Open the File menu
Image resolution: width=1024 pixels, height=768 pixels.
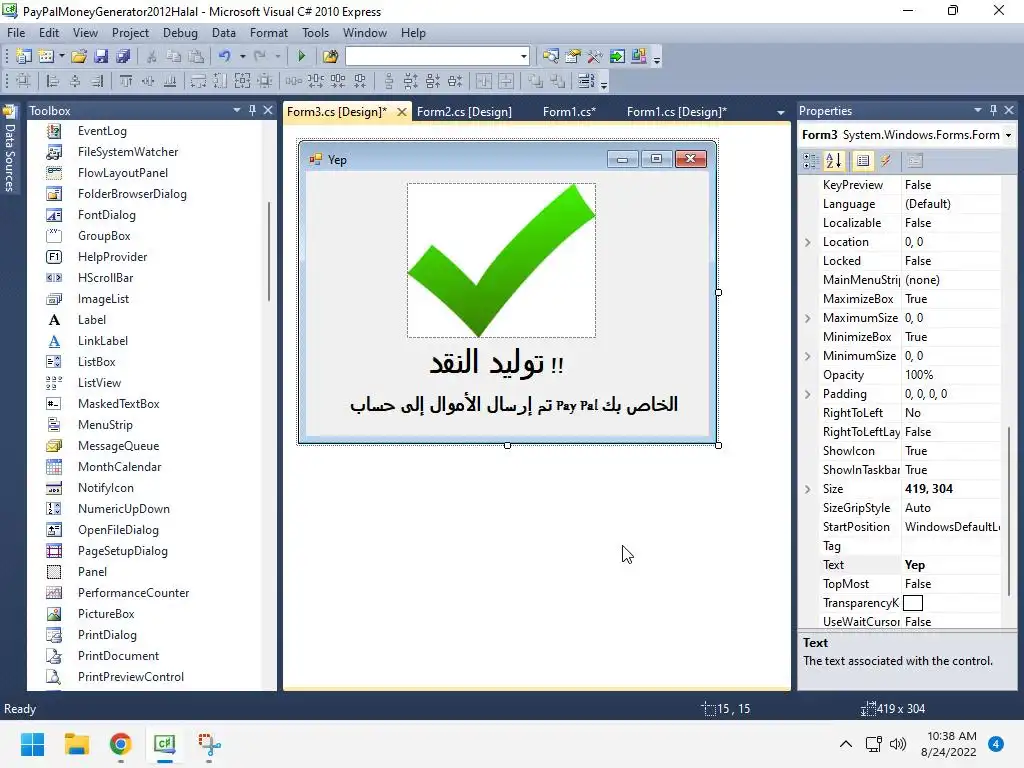pyautogui.click(x=16, y=33)
